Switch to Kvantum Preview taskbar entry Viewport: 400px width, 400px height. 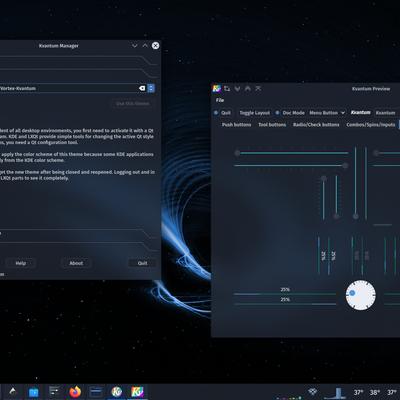point(137,392)
